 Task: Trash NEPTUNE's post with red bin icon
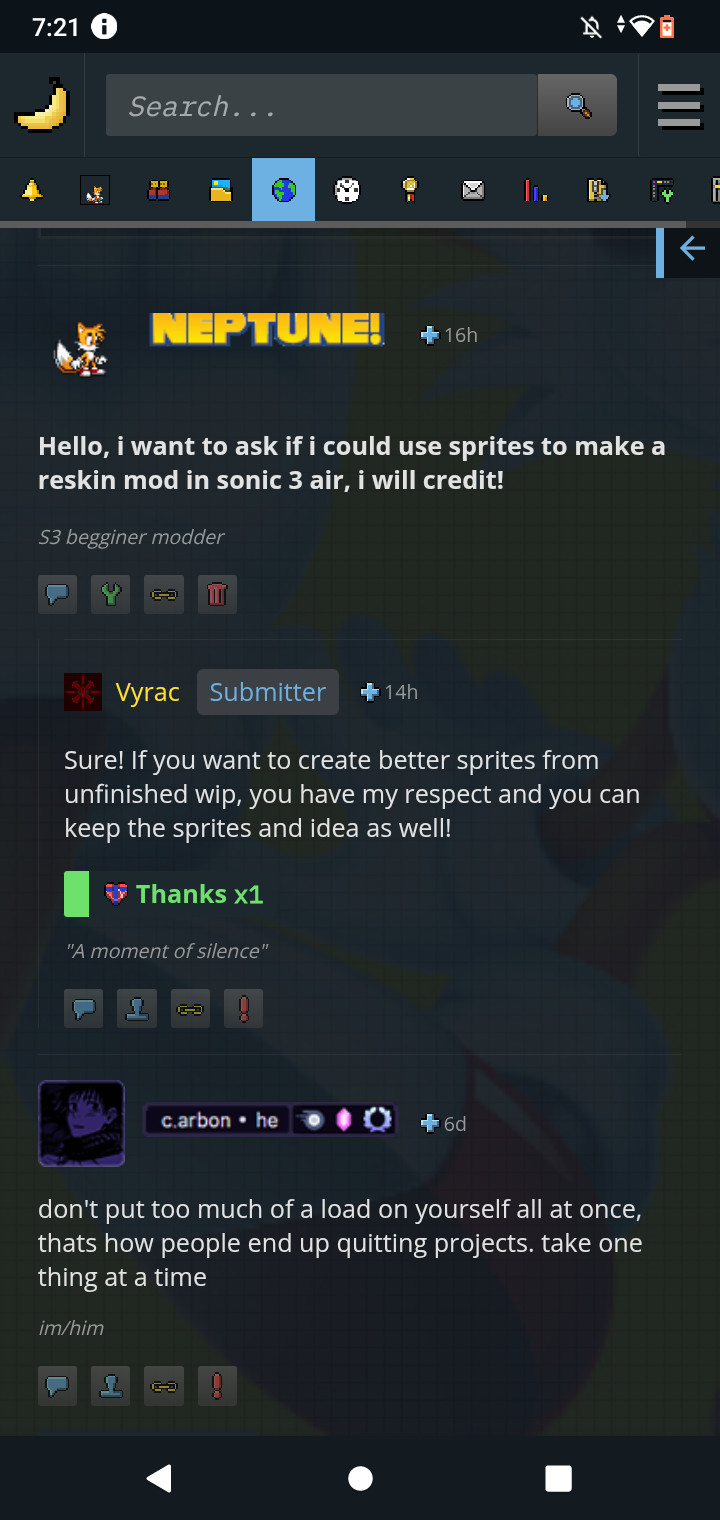tap(217, 595)
